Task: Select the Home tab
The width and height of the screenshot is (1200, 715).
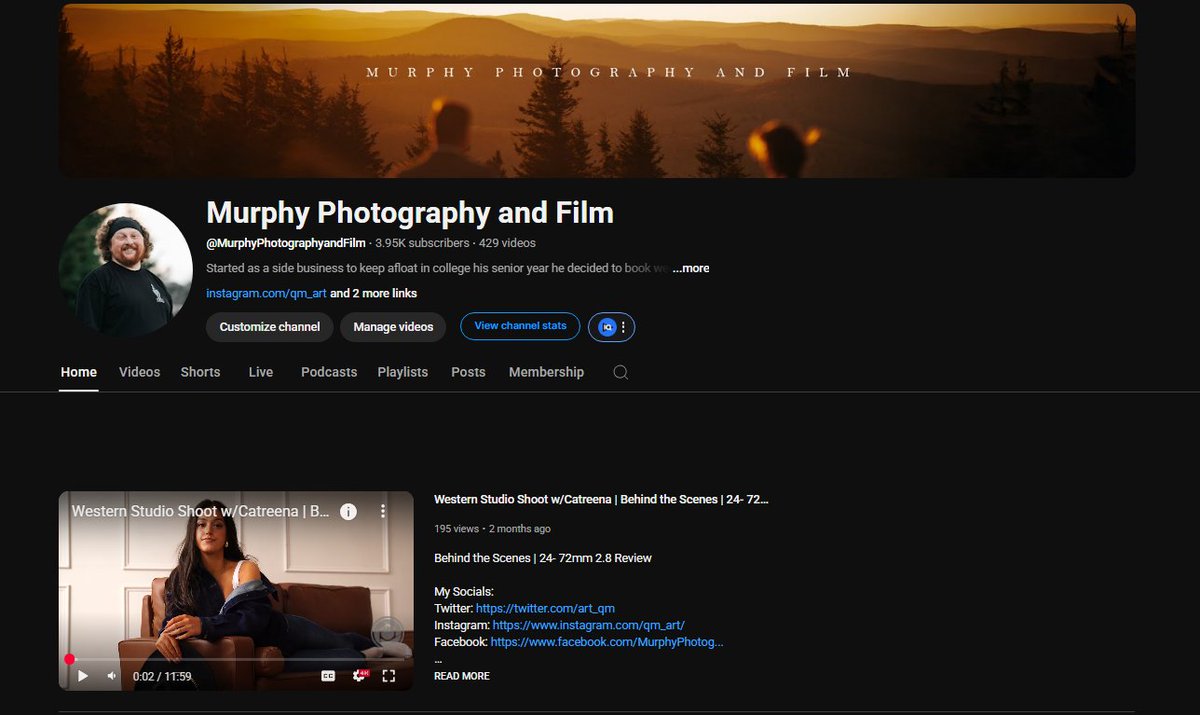Action: tap(79, 372)
